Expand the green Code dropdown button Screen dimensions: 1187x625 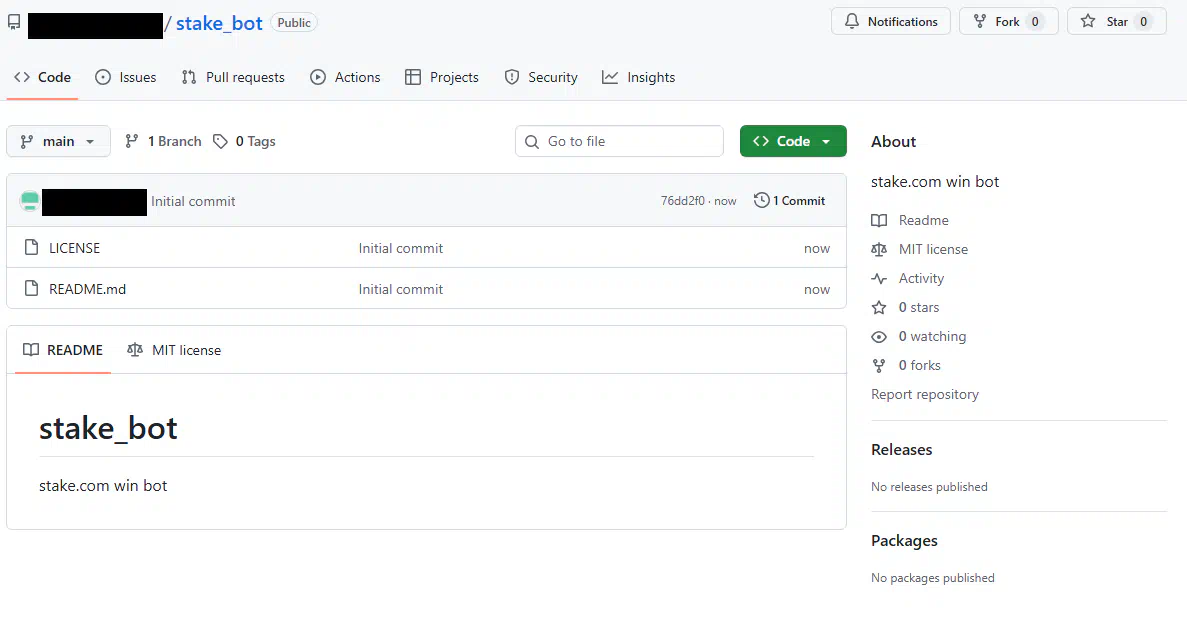pos(793,141)
